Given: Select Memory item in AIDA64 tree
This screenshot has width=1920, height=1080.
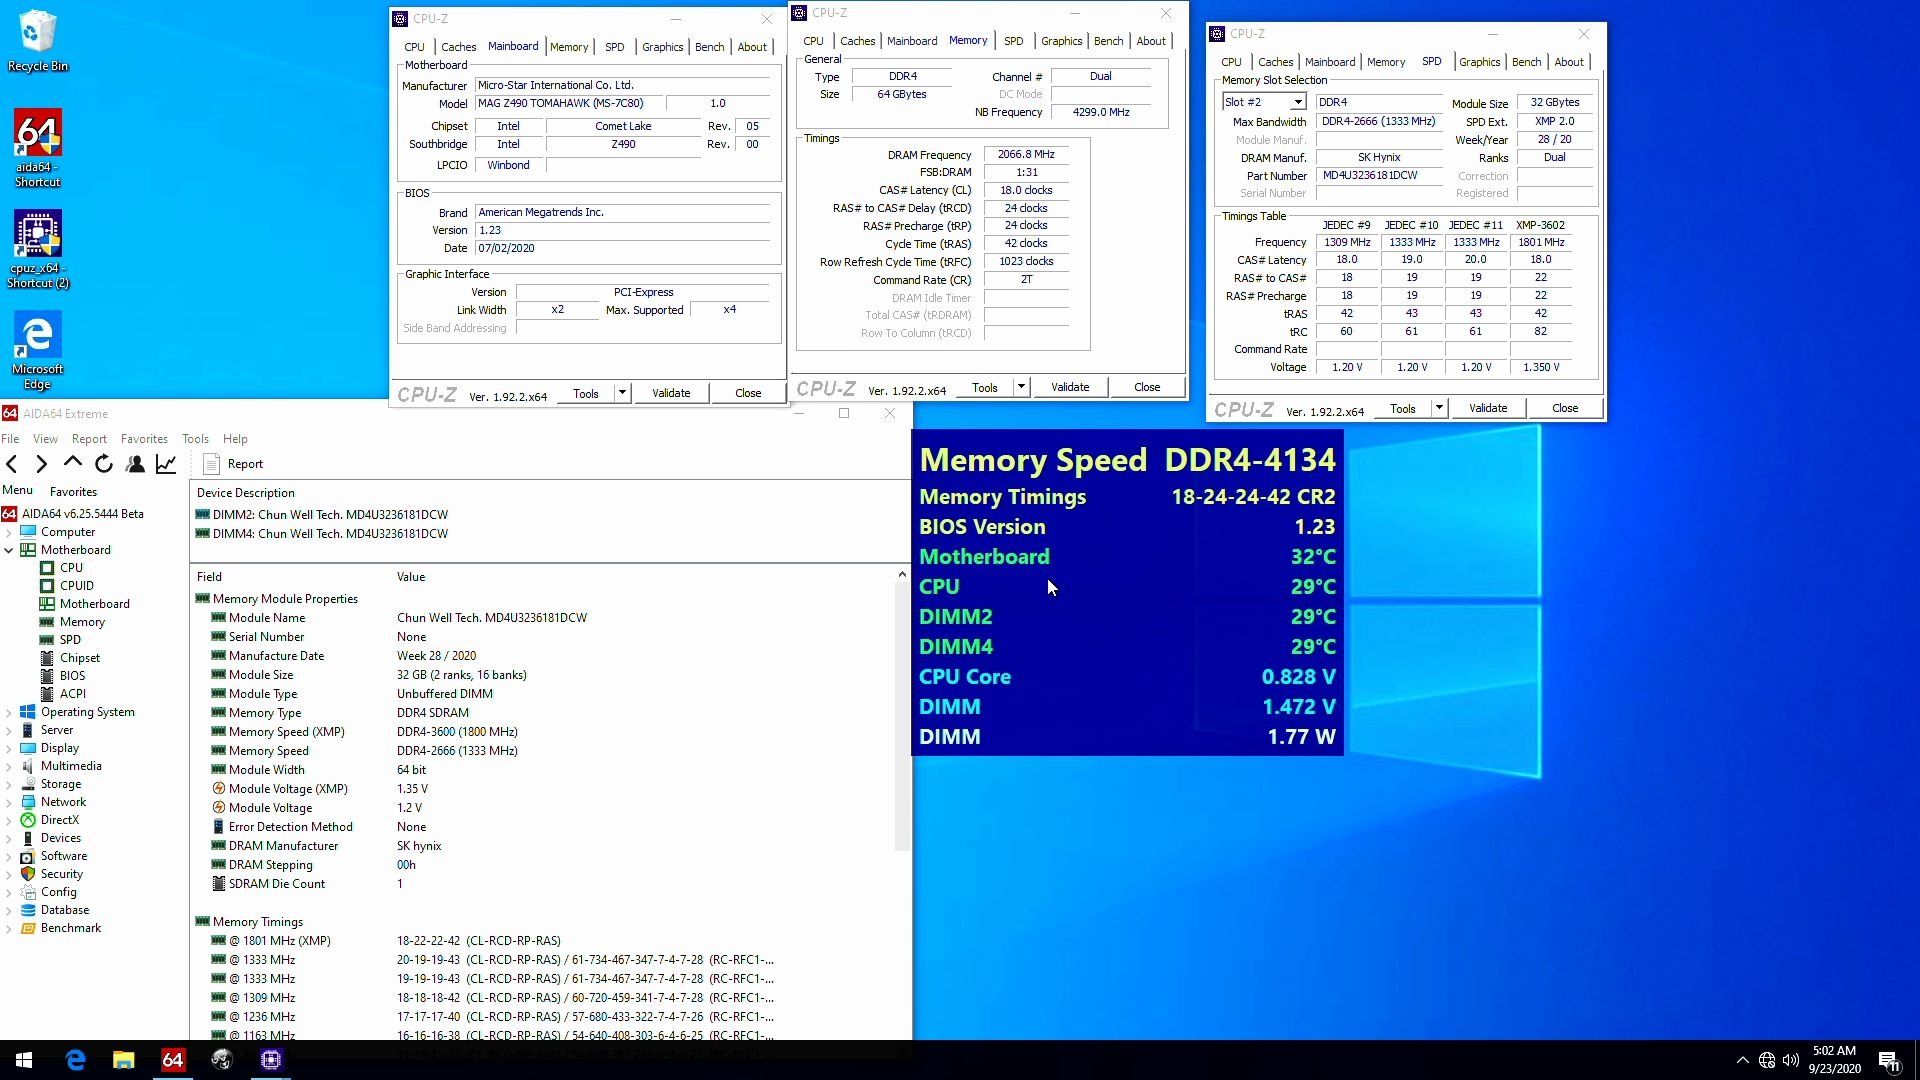Looking at the screenshot, I should pyautogui.click(x=82, y=622).
